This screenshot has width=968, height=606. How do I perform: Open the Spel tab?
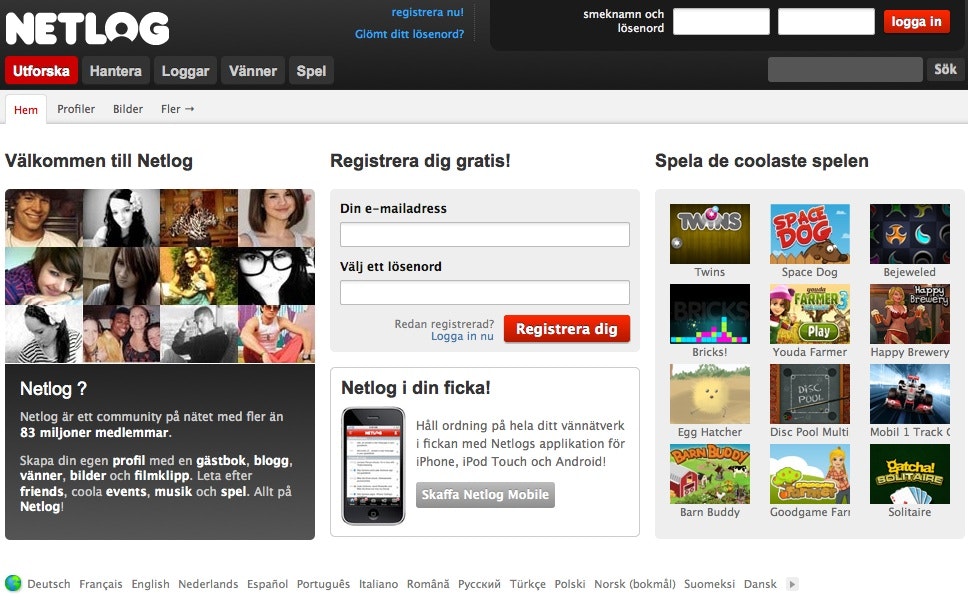click(311, 70)
